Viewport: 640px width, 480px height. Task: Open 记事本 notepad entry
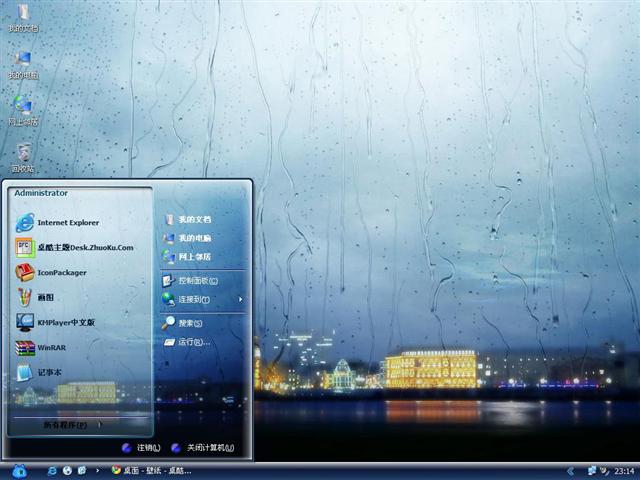click(39, 372)
